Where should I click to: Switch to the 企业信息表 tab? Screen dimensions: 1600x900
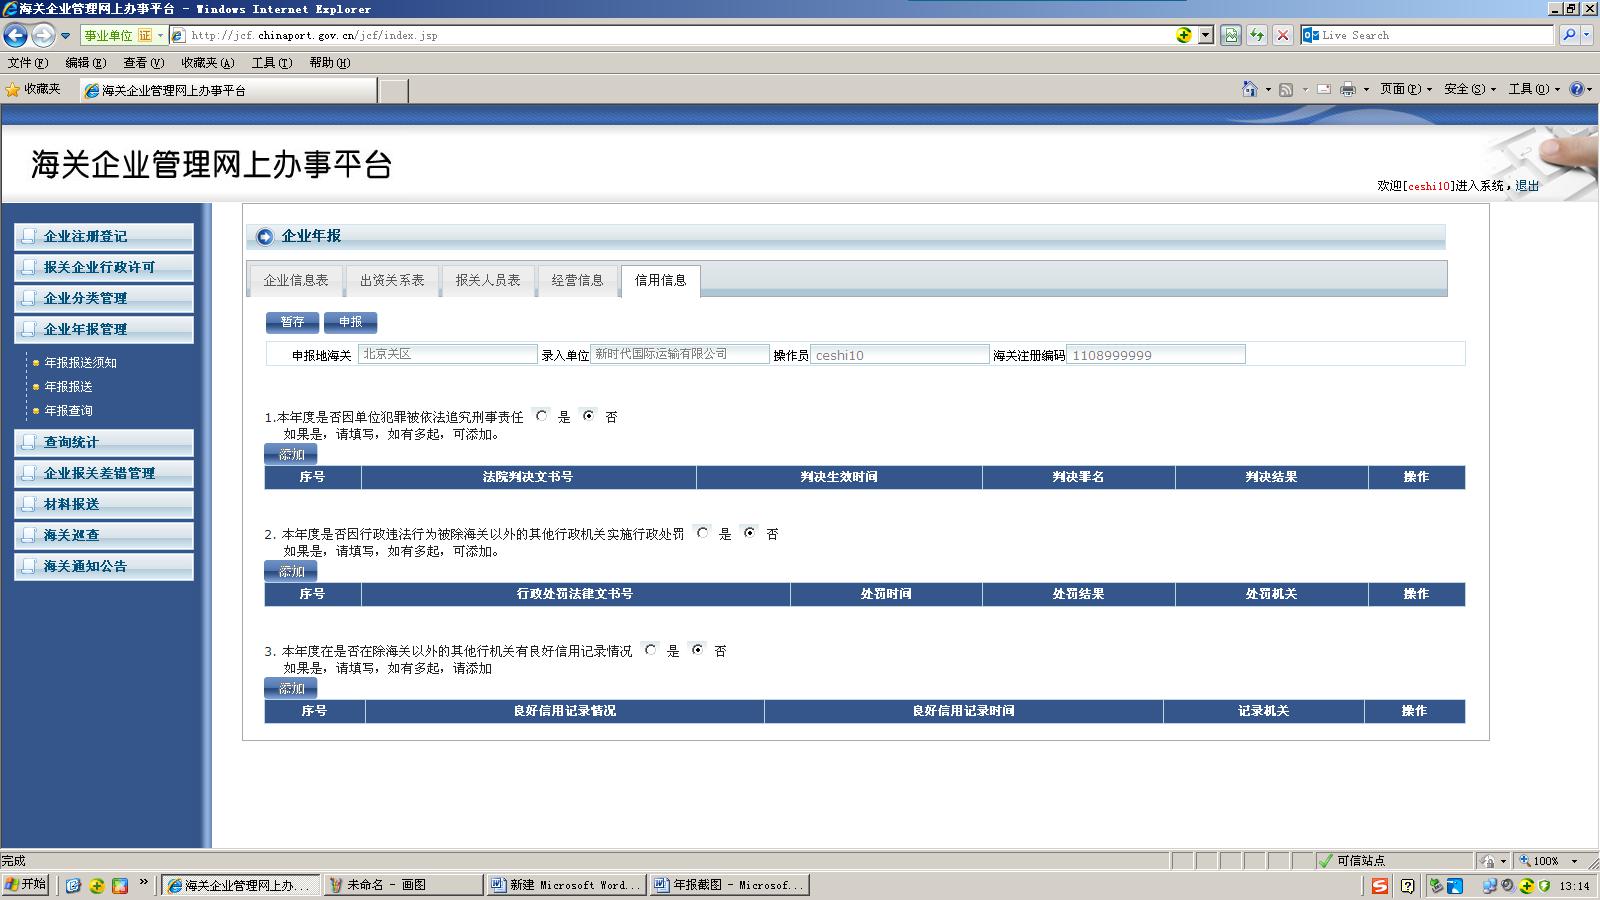(x=296, y=280)
